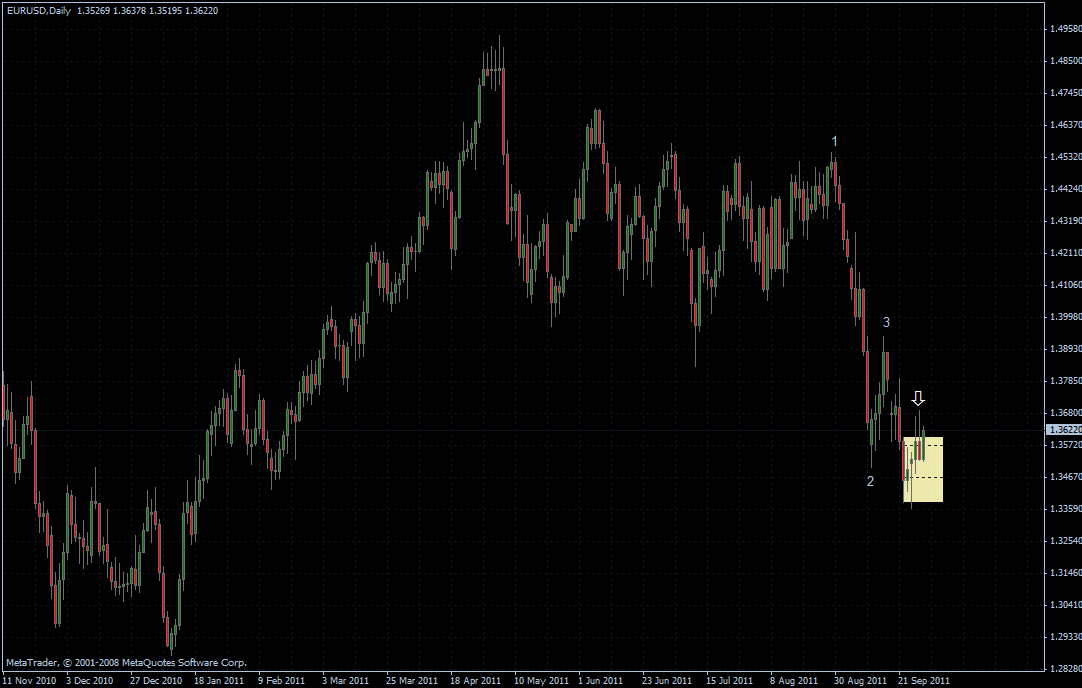Viewport: 1082px width, 688px height.
Task: Click the 1.41060 price level label
Action: point(1065,284)
